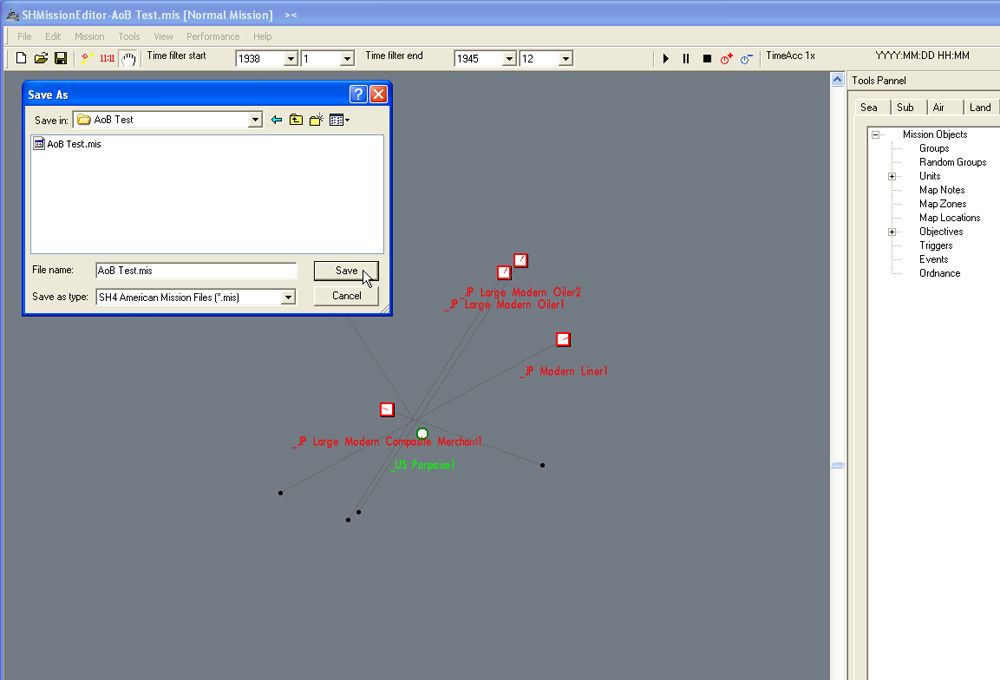Screen dimensions: 1000x680
Task: Click the Save mission toolbar icon
Action: pos(61,58)
